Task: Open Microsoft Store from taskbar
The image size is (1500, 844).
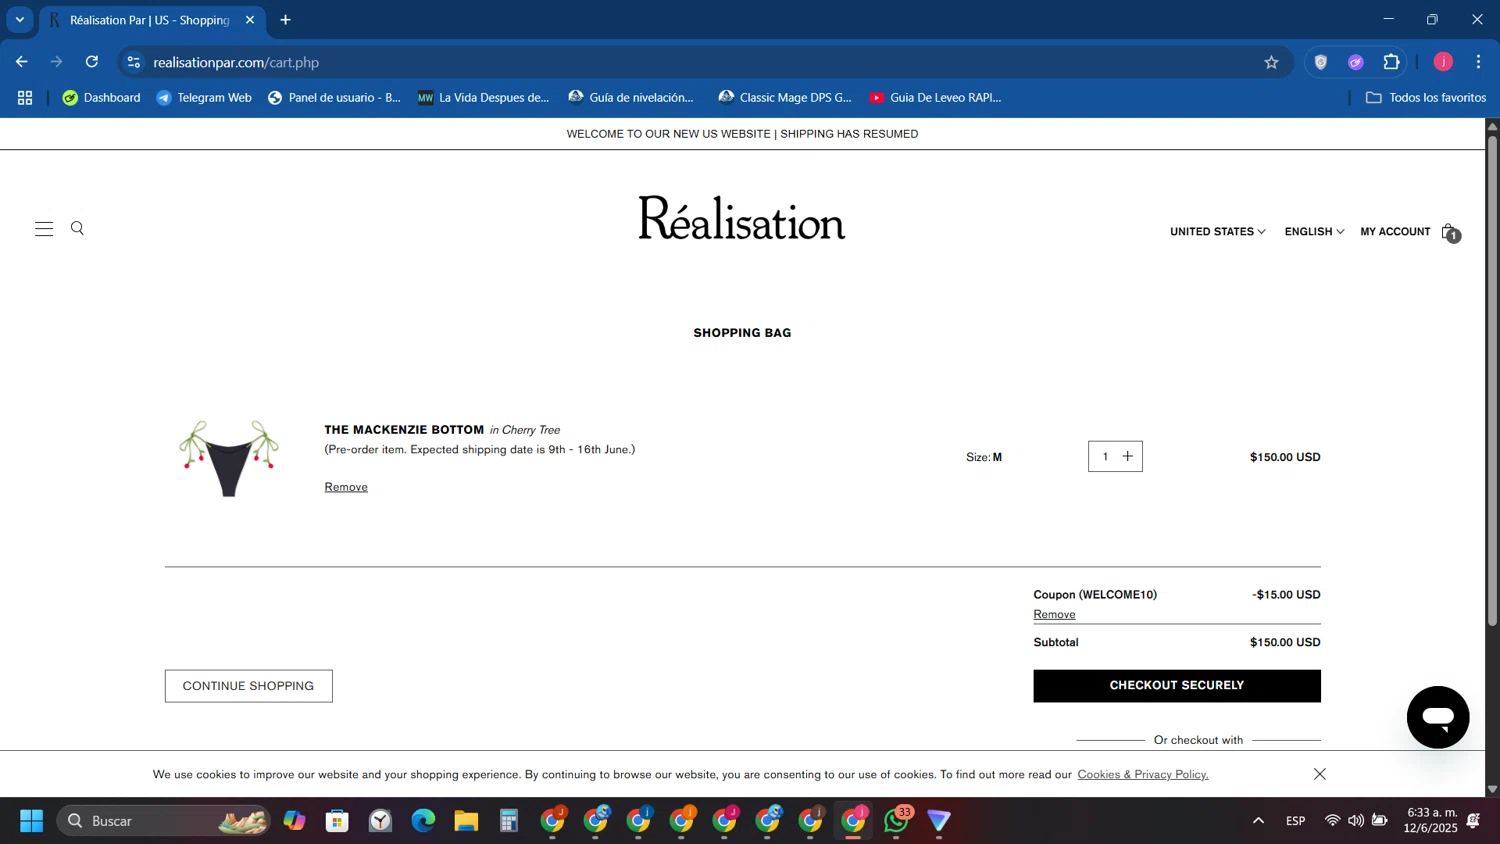Action: pyautogui.click(x=337, y=821)
